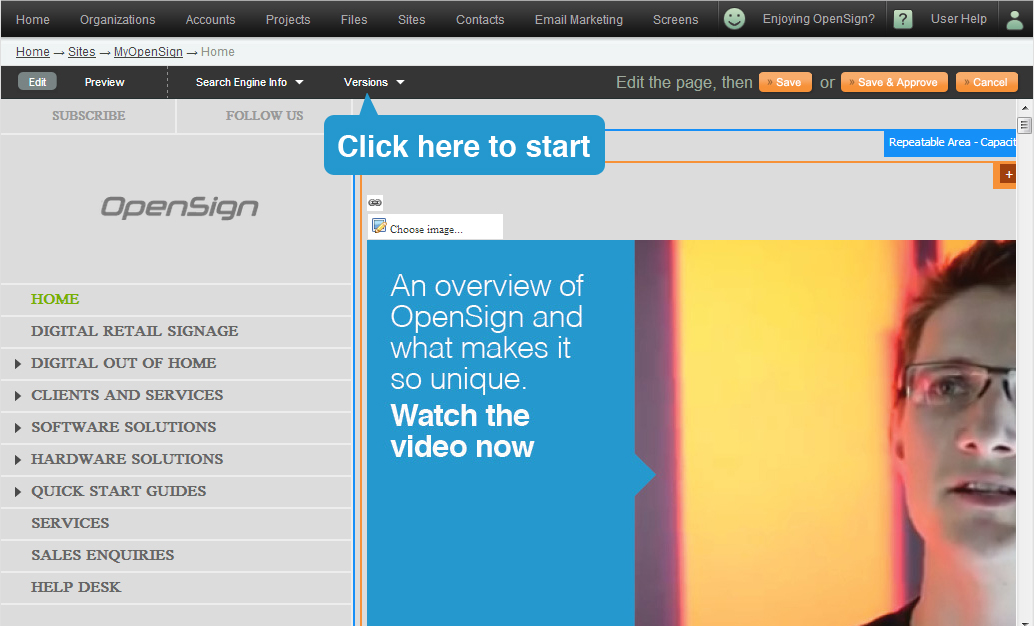
Task: Open the Accounts menu
Action: point(210,19)
